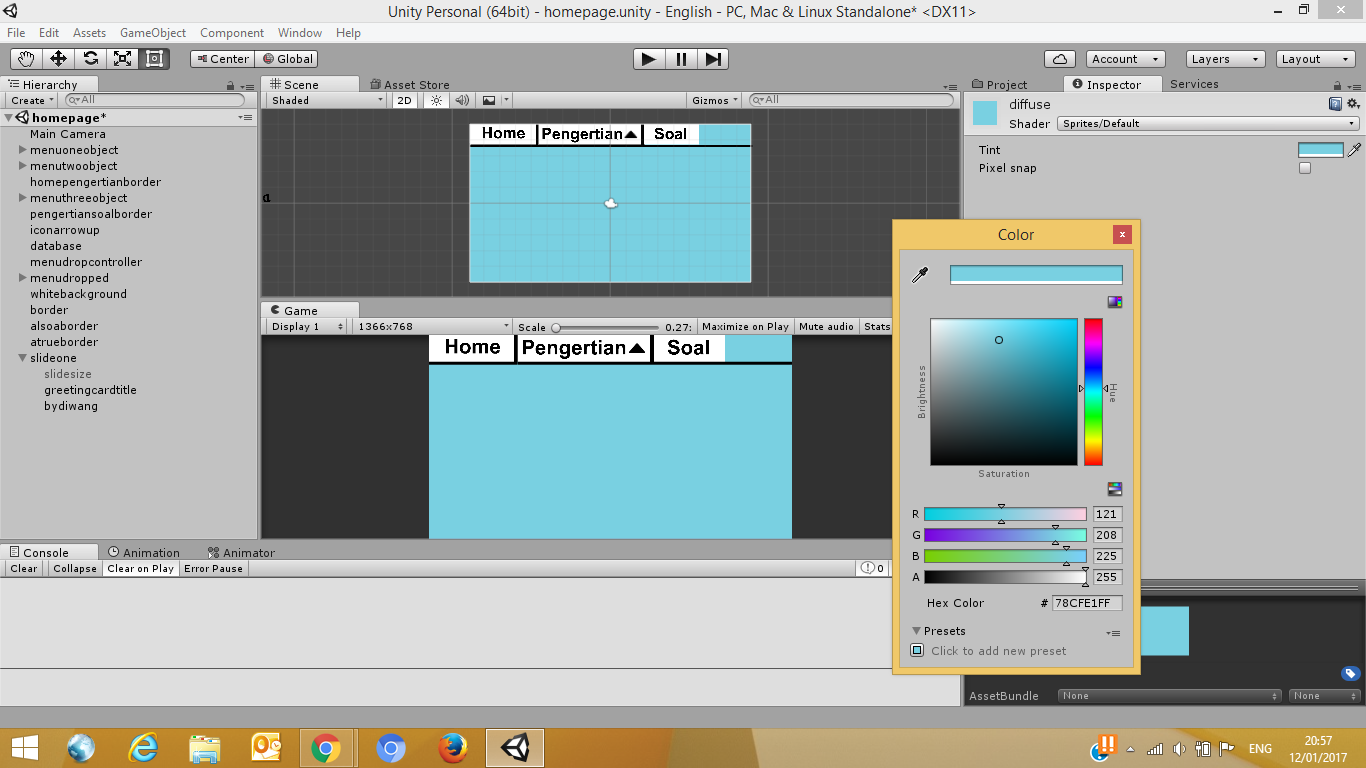Click the Hex Color input field
The width and height of the screenshot is (1366, 768).
[1086, 603]
